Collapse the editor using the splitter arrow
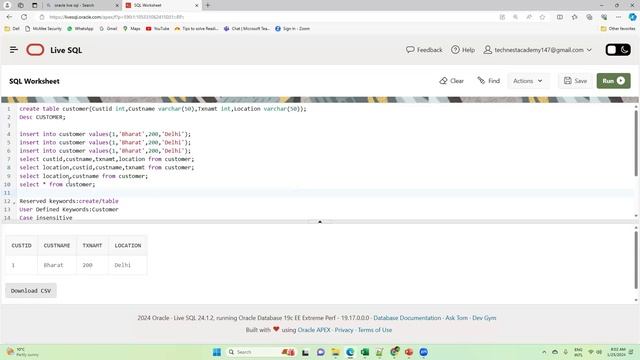The image size is (640, 360). pos(320,222)
